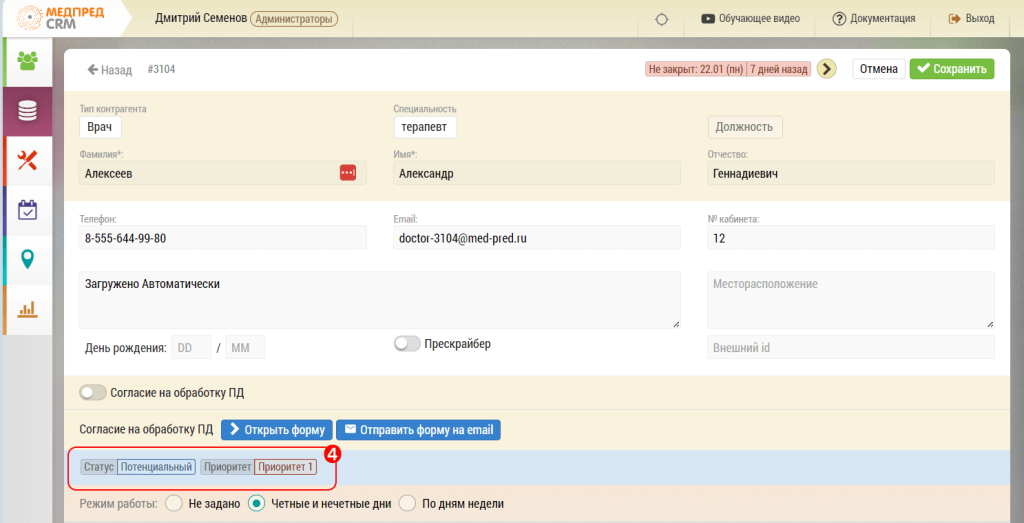Open the calendar tasks sidebar icon
Viewport: 1024px width, 523px height.
(x=27, y=210)
